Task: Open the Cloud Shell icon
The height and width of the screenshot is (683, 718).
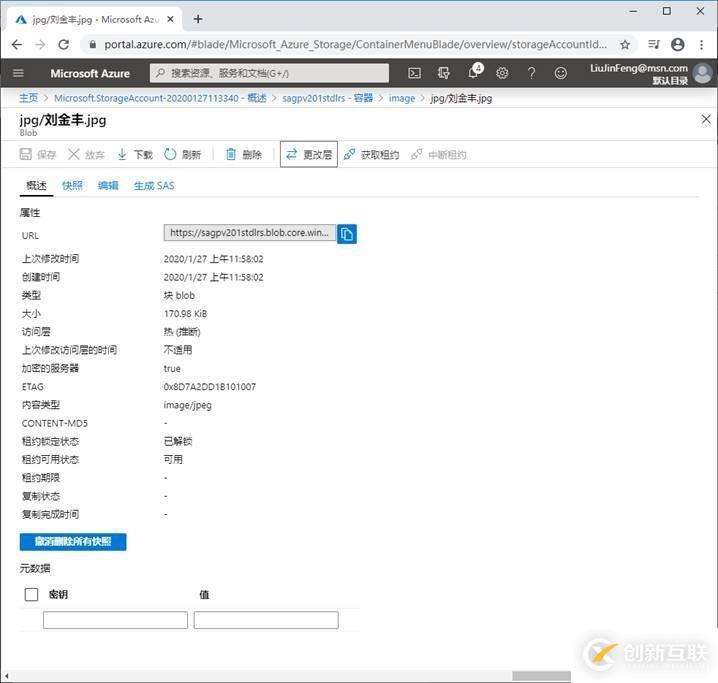Action: pyautogui.click(x=414, y=73)
